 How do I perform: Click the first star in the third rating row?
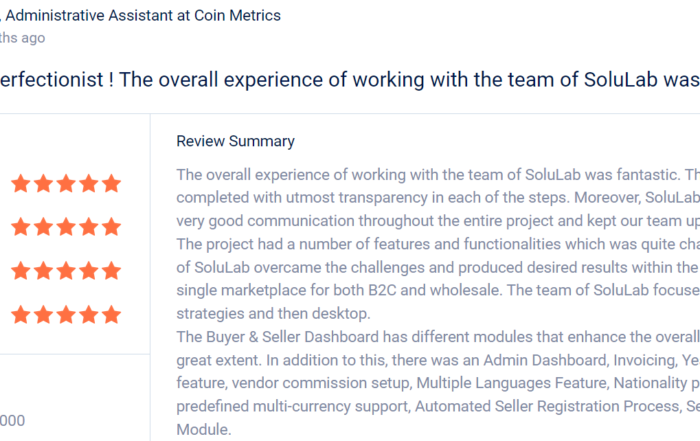(21, 270)
